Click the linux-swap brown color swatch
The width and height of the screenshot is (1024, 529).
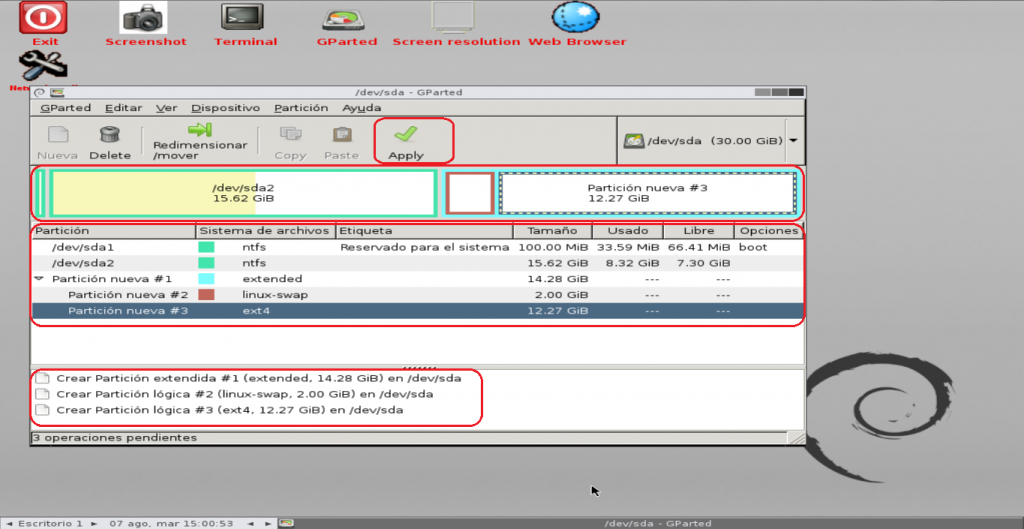click(x=206, y=295)
